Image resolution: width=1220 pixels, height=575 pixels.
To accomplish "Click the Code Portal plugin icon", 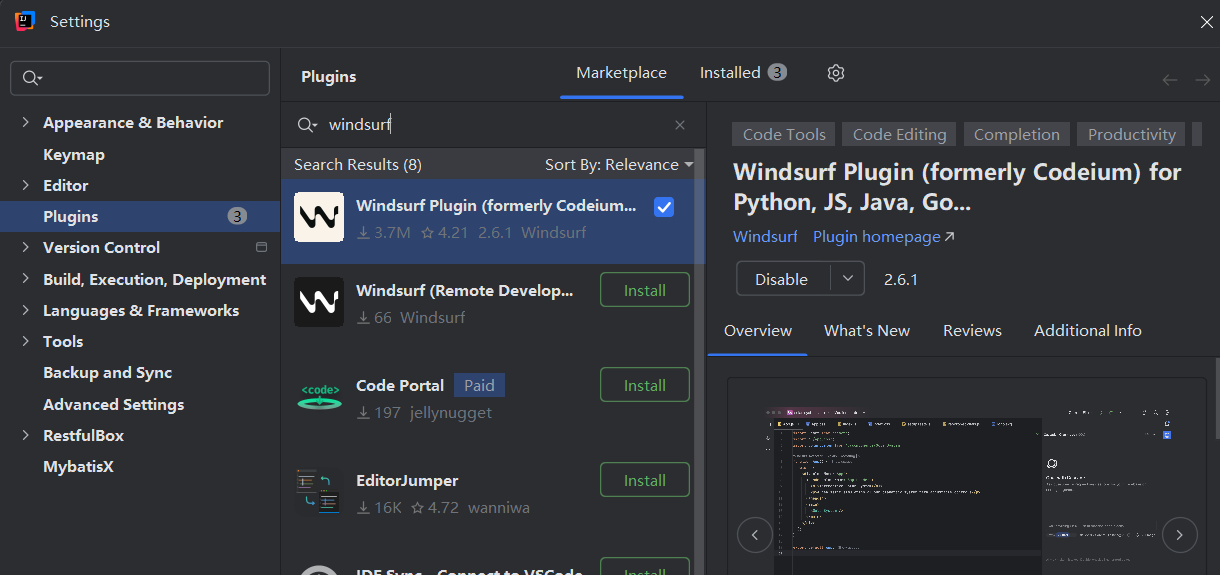I will (x=319, y=397).
